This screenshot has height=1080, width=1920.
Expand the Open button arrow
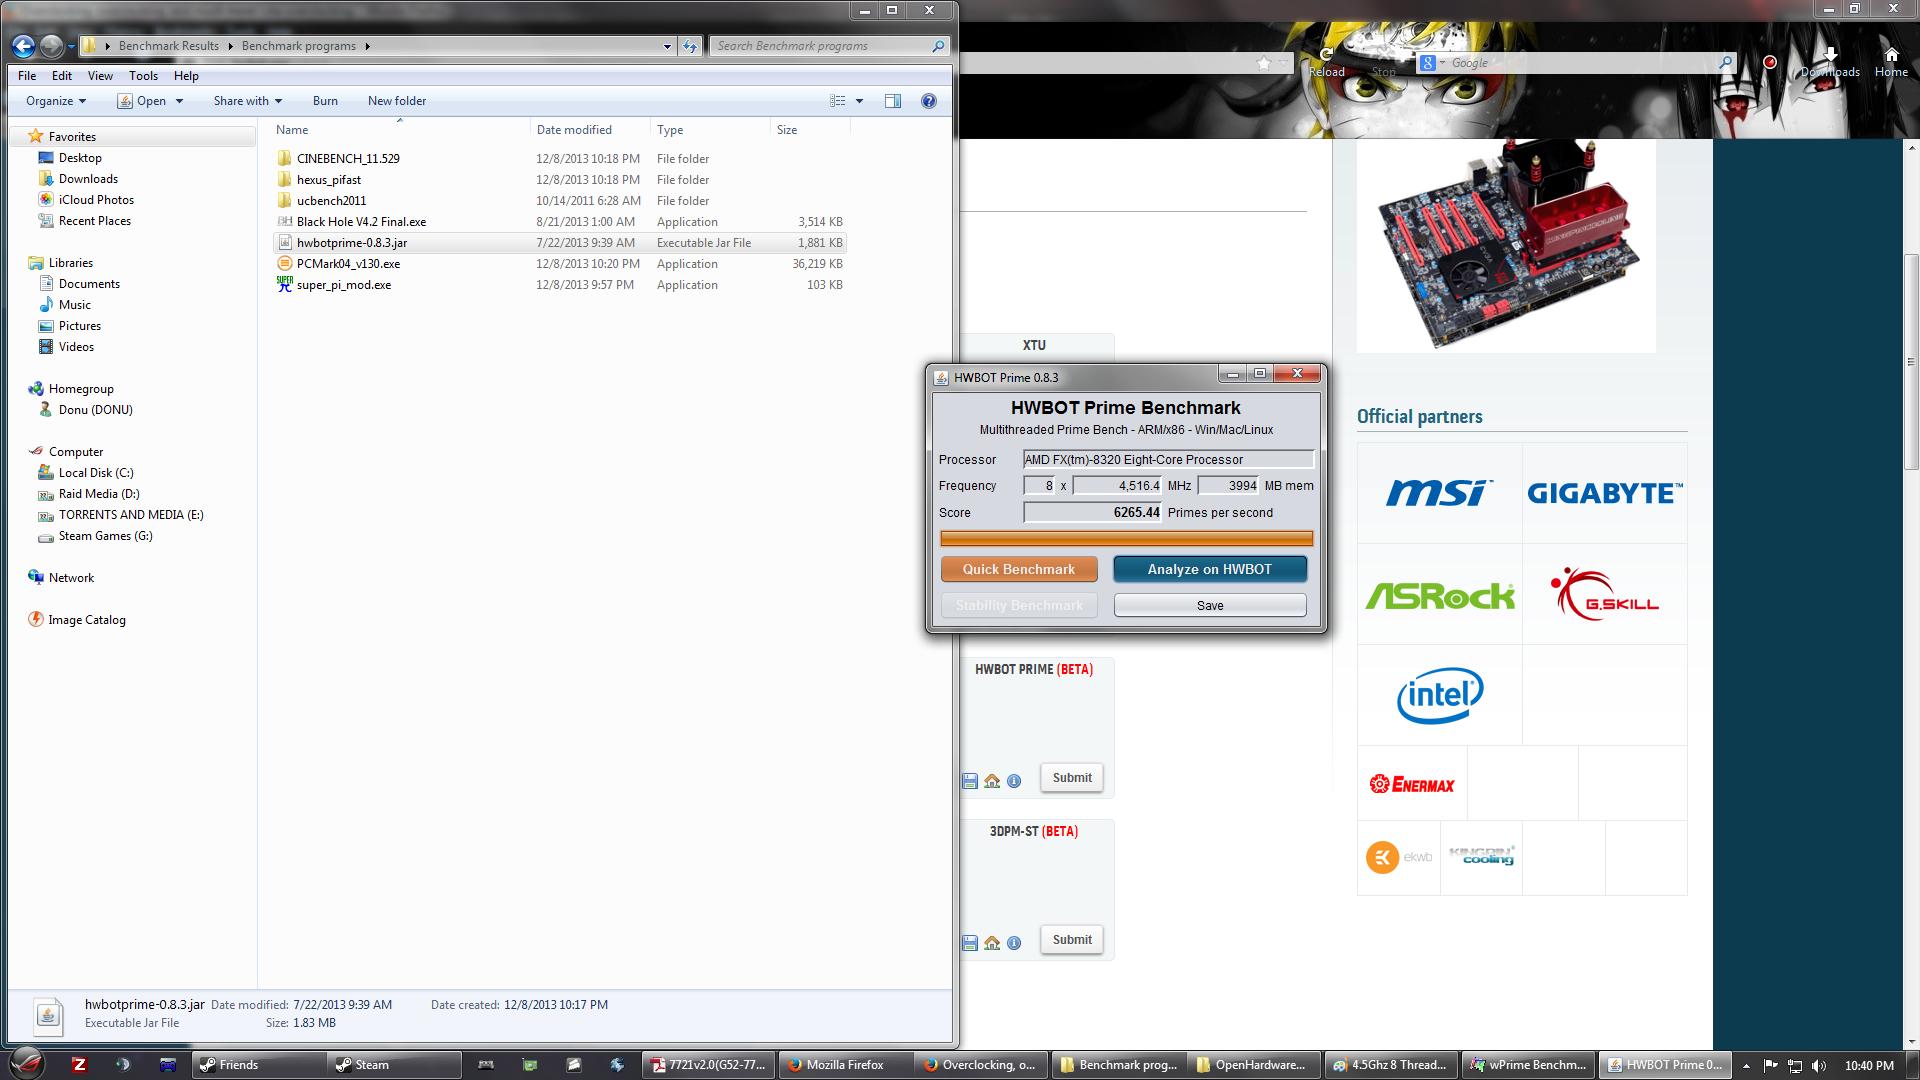point(179,101)
